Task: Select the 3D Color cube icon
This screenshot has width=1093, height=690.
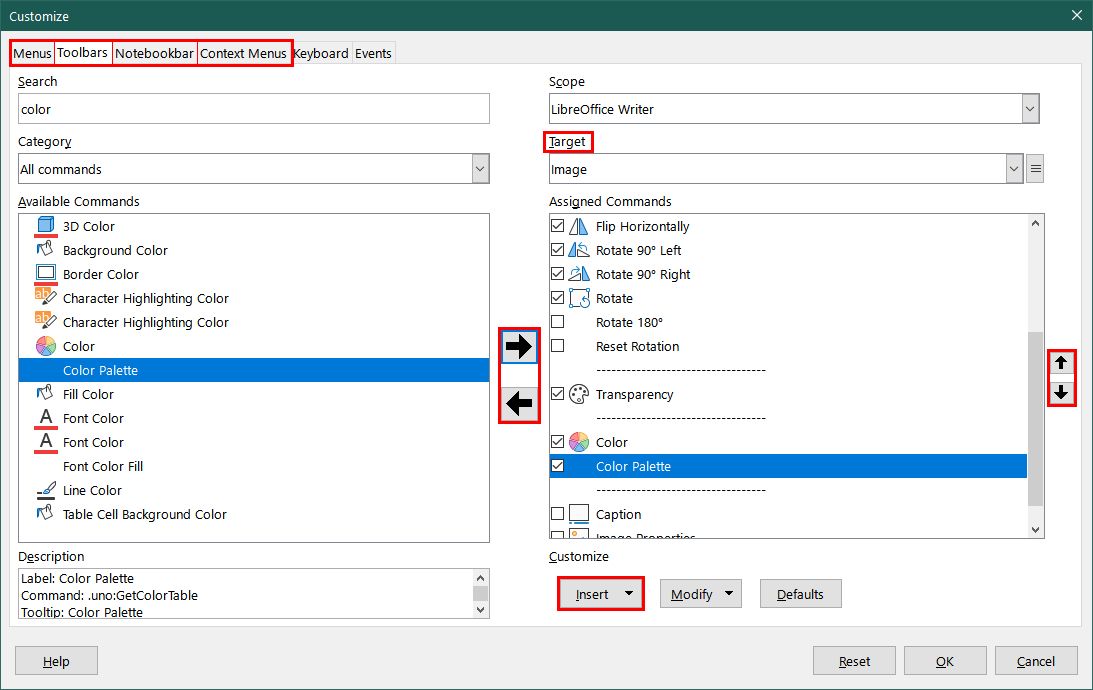Action: point(46,226)
